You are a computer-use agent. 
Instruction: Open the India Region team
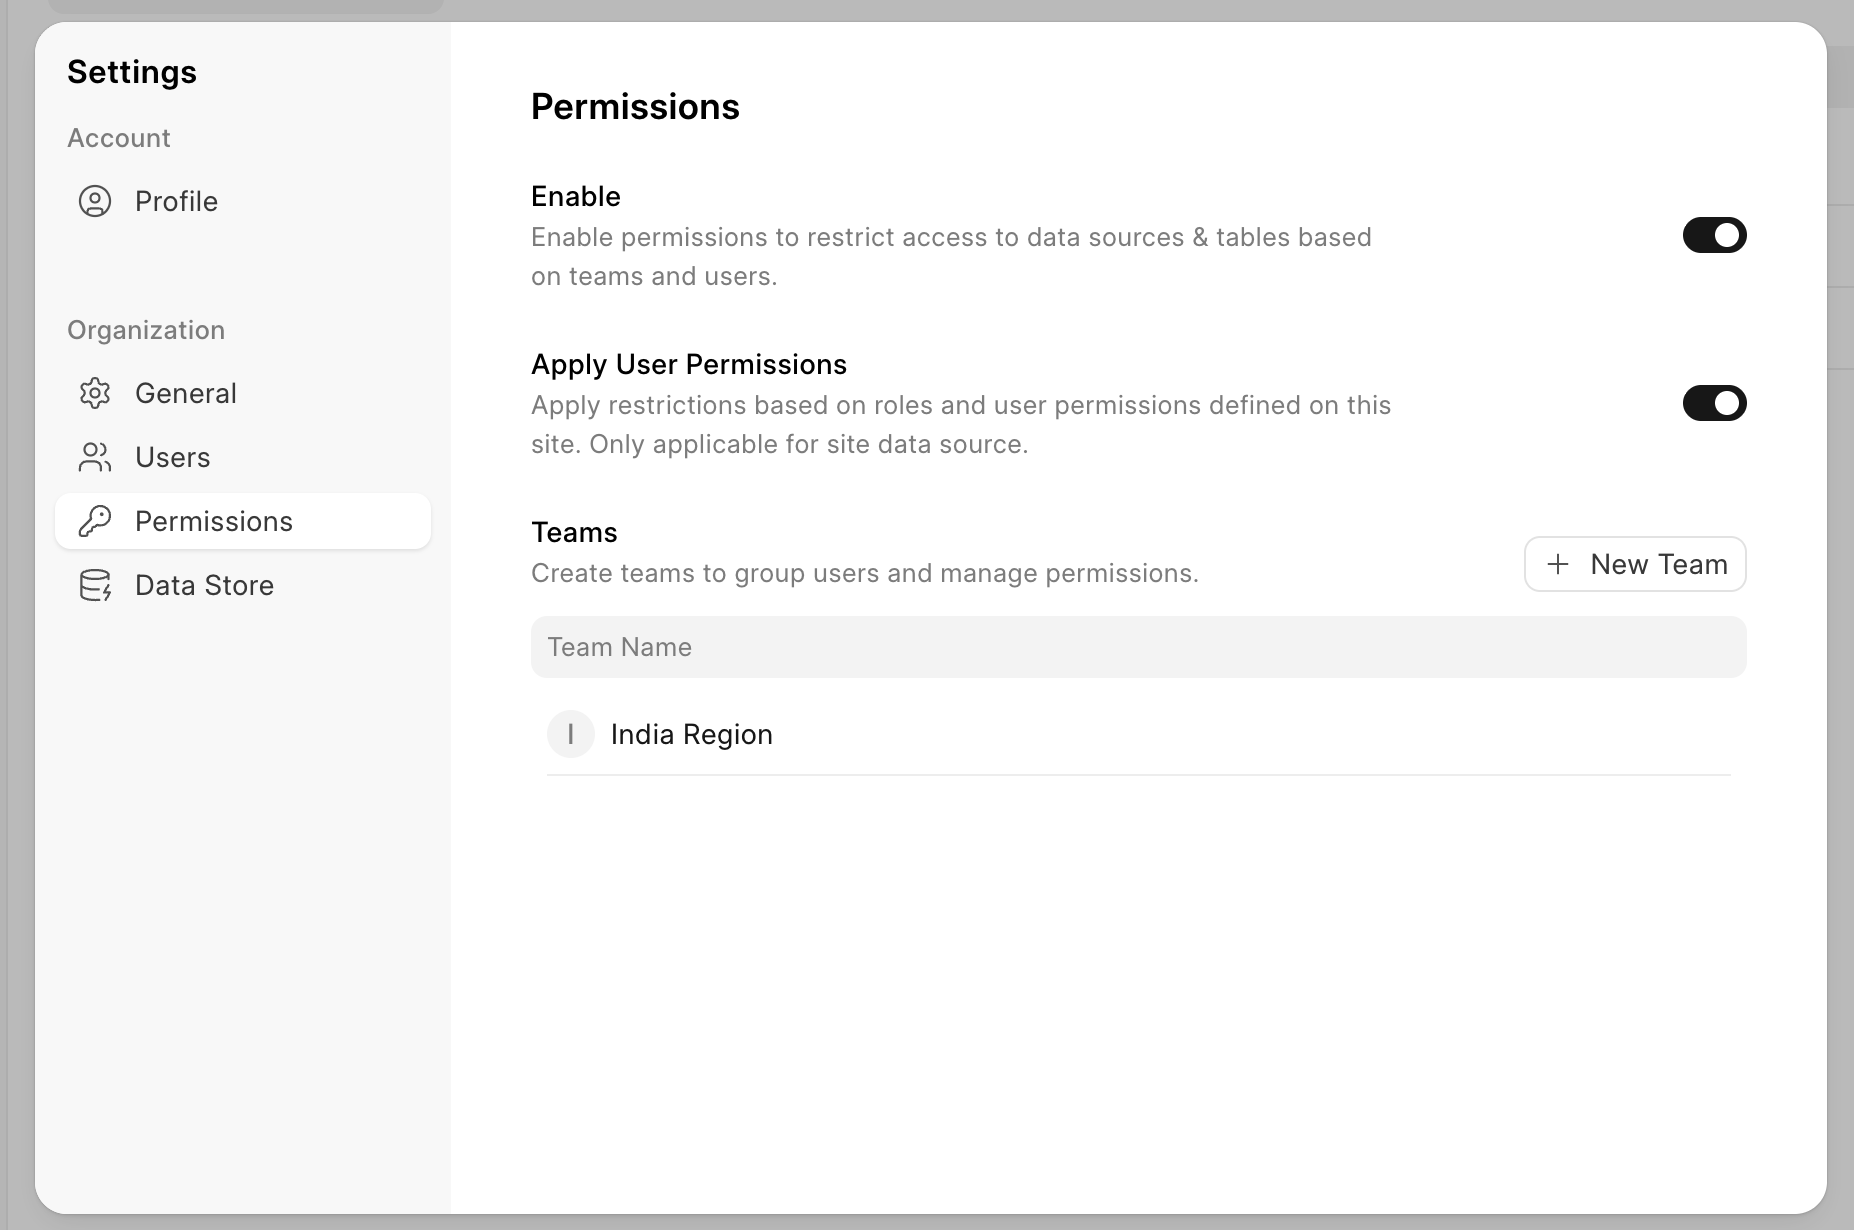pyautogui.click(x=1138, y=734)
